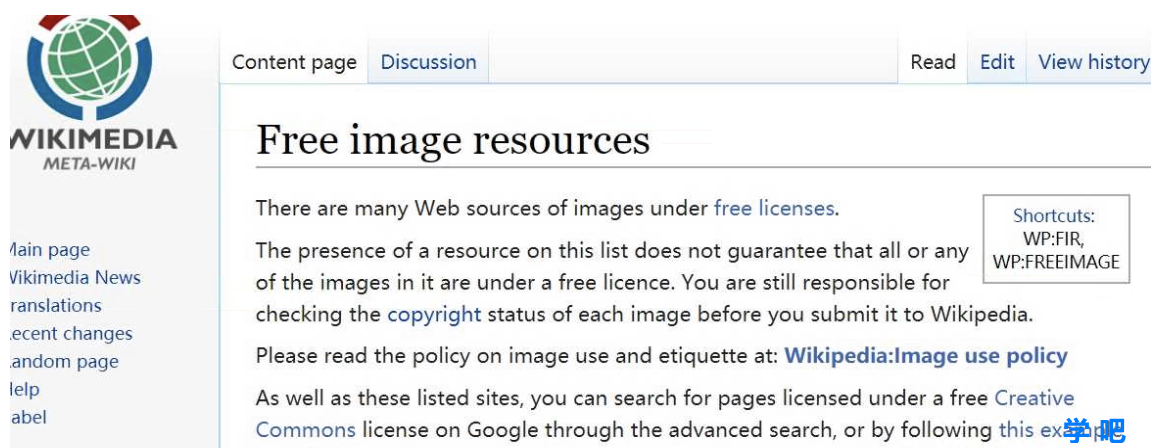Switch to the Content page tab
The height and width of the screenshot is (448, 1162).
294,62
